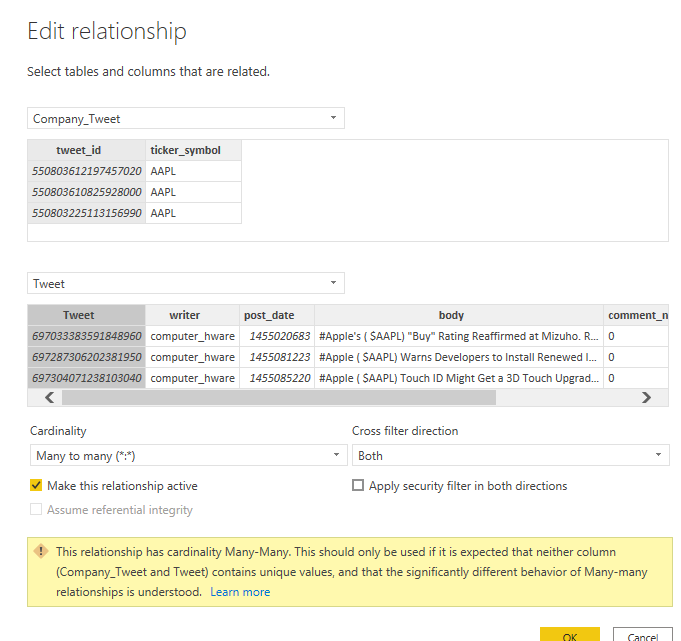The image size is (681, 641).
Task: Click scroll right arrow in Tweet preview
Action: point(646,397)
